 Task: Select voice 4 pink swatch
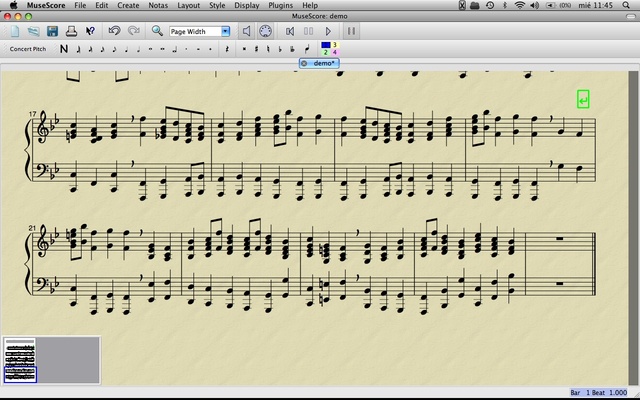click(335, 52)
